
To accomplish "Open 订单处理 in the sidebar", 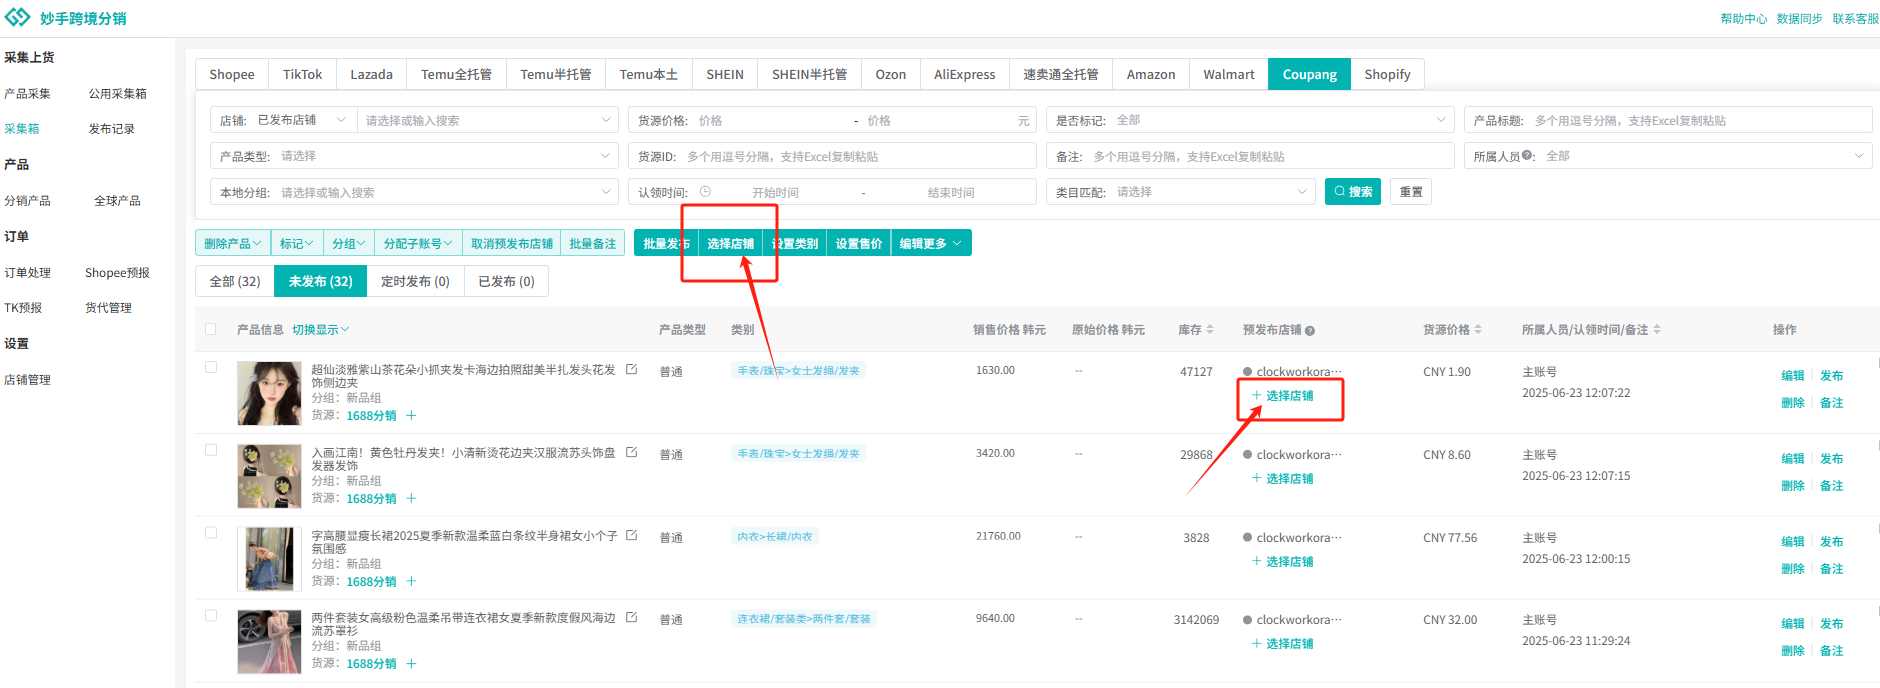I will pos(27,273).
